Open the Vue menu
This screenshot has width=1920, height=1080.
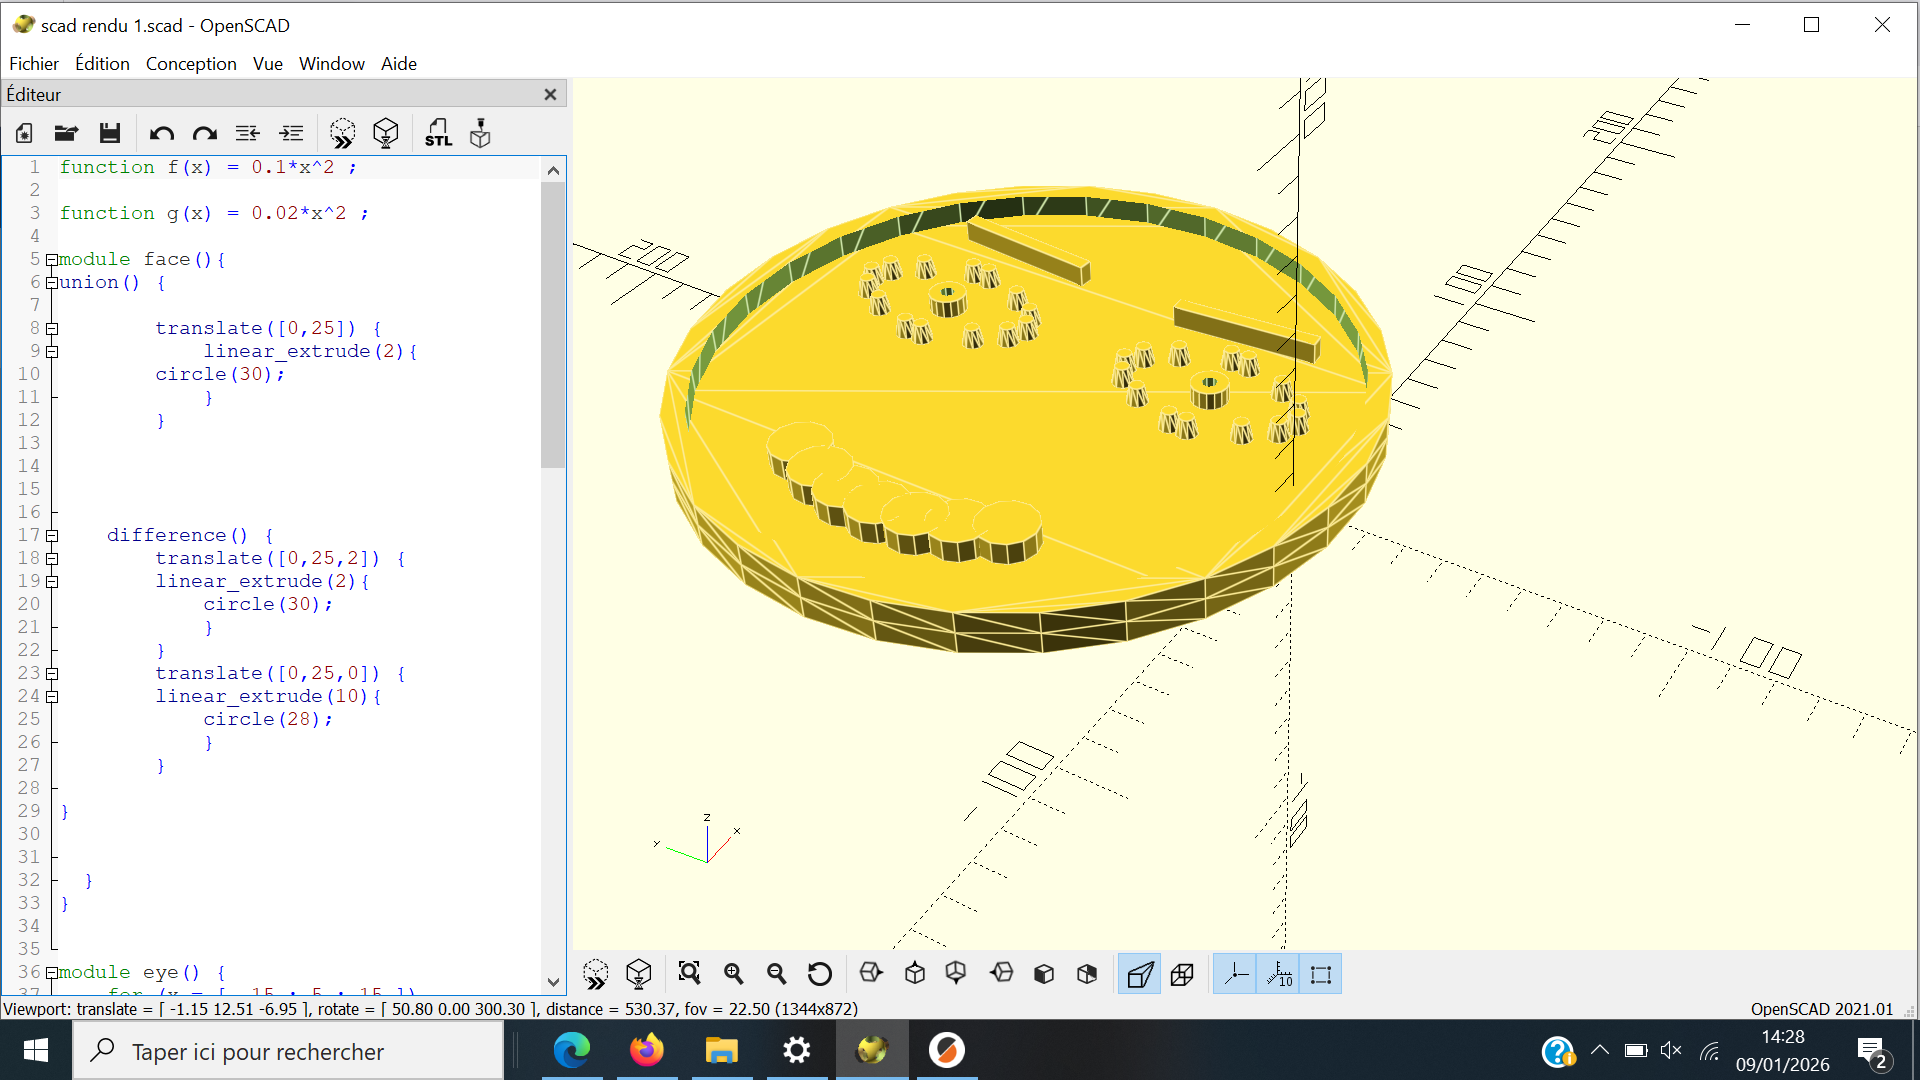267,63
